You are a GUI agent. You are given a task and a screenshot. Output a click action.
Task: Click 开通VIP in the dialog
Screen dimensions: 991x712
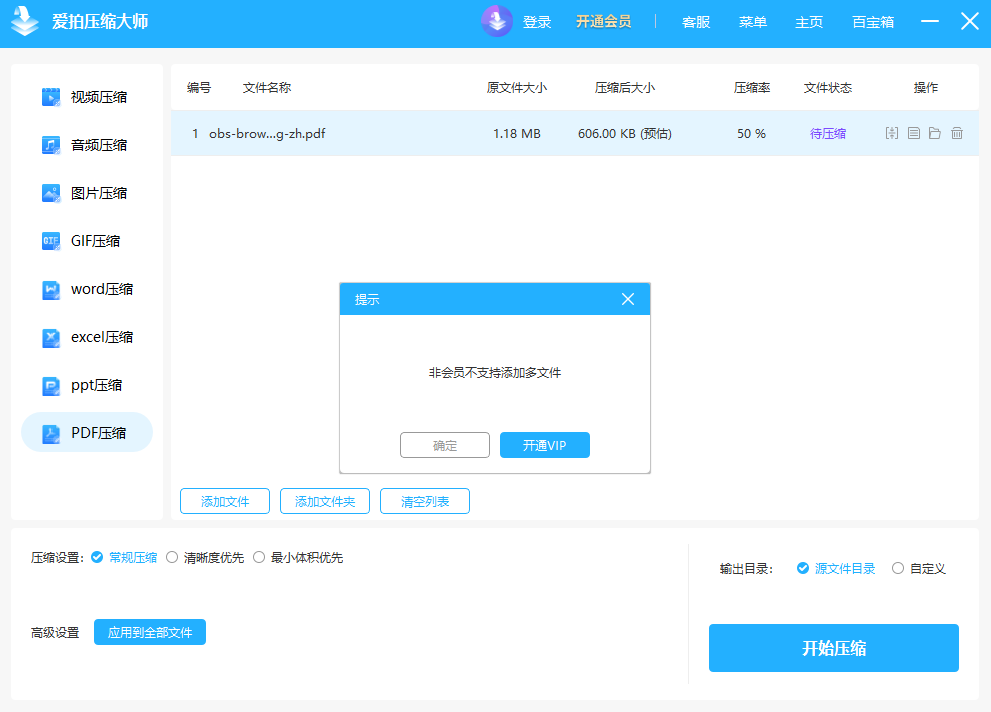pos(544,445)
